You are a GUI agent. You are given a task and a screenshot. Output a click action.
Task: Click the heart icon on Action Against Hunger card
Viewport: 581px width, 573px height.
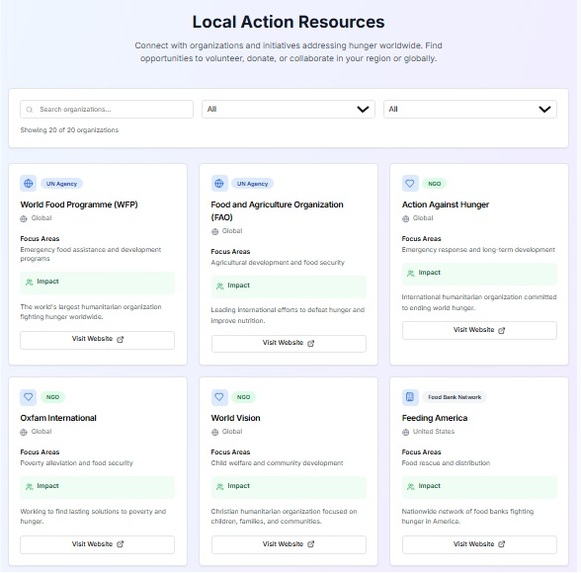point(410,183)
